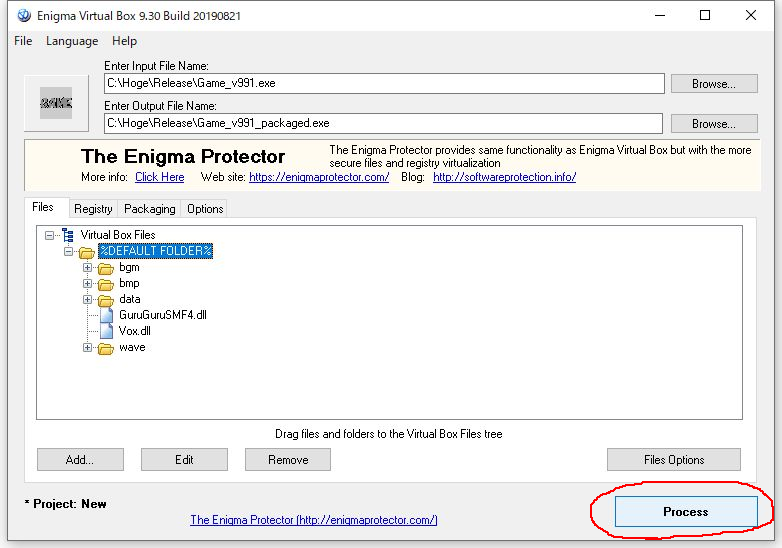Screen dimensions: 782x548
Task: Click the Remove button
Action: tap(288, 460)
